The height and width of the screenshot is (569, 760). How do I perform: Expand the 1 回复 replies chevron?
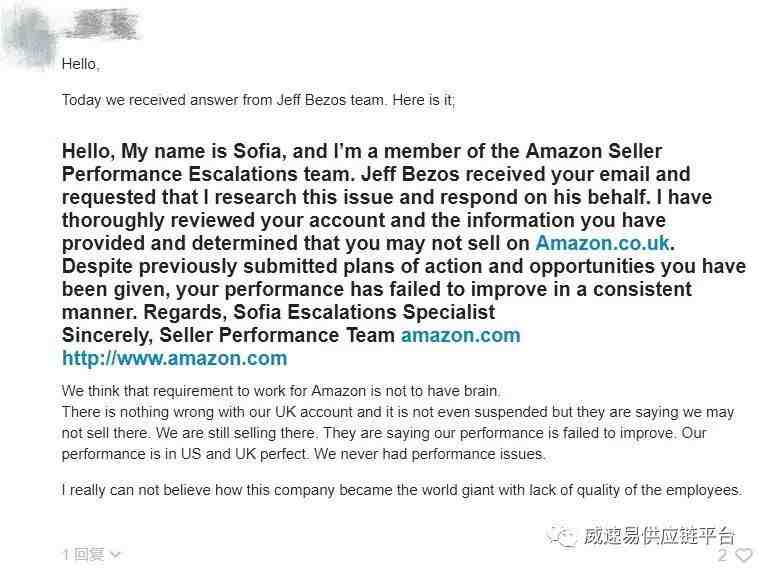[x=115, y=554]
